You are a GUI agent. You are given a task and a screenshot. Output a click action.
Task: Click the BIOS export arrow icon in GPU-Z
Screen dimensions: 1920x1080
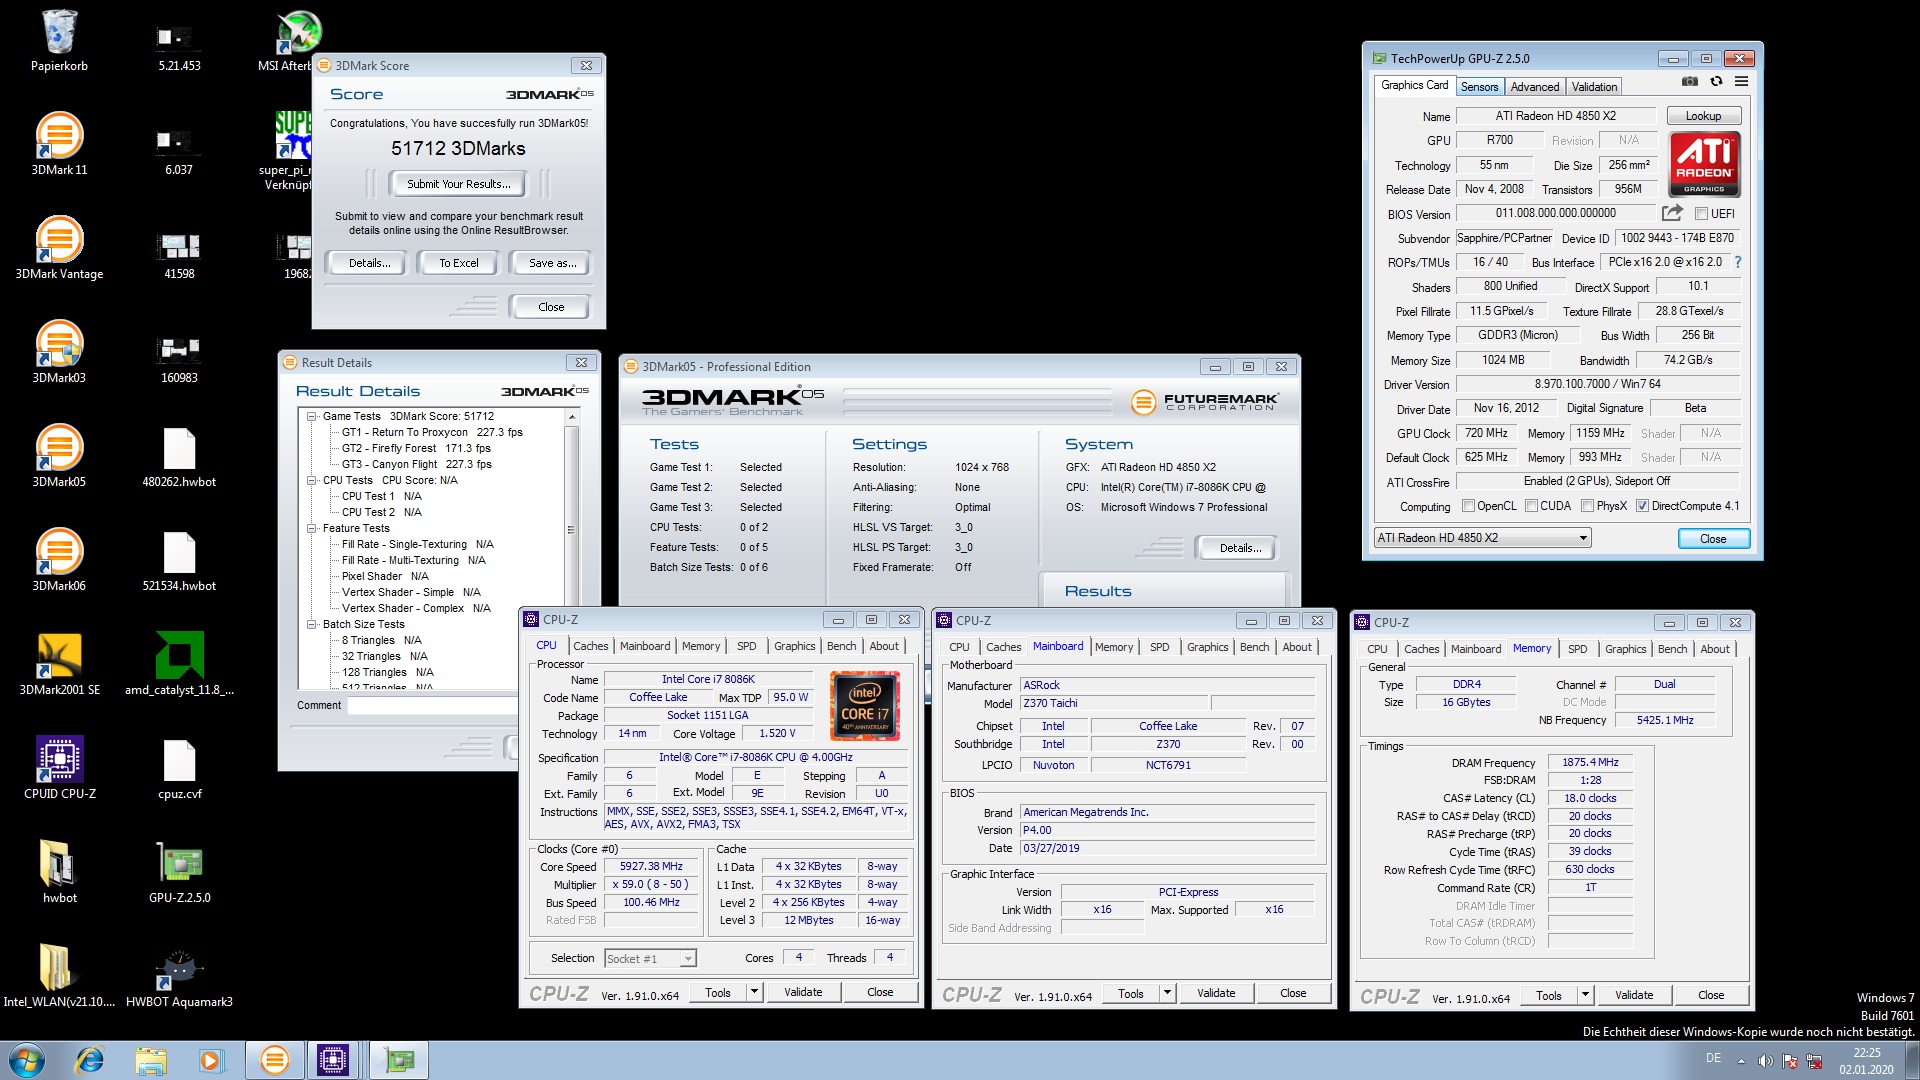[x=1671, y=213]
